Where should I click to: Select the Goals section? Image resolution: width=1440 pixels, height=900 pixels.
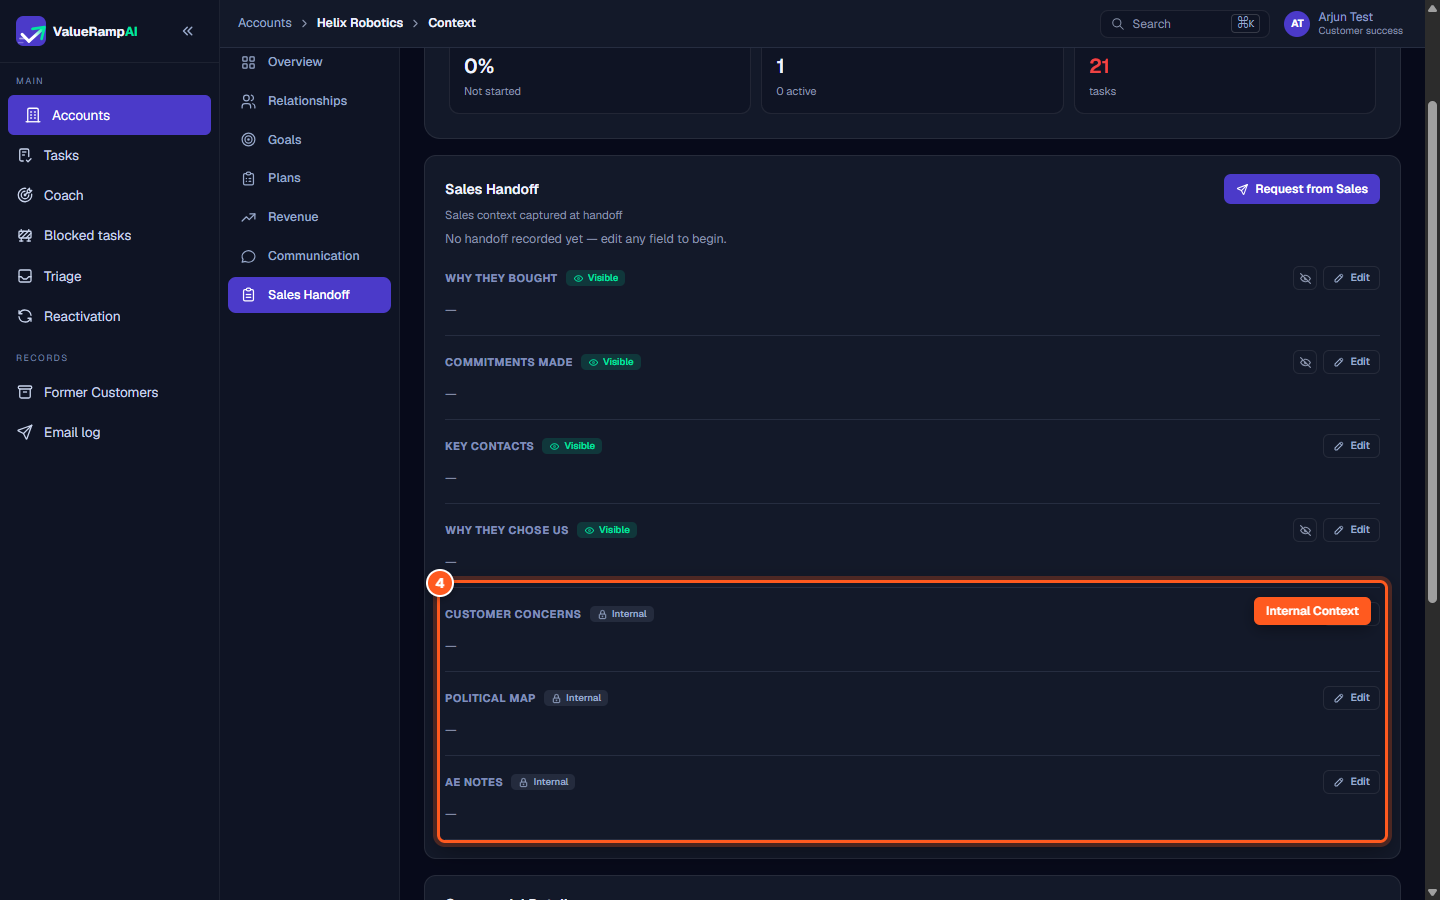tap(309, 140)
